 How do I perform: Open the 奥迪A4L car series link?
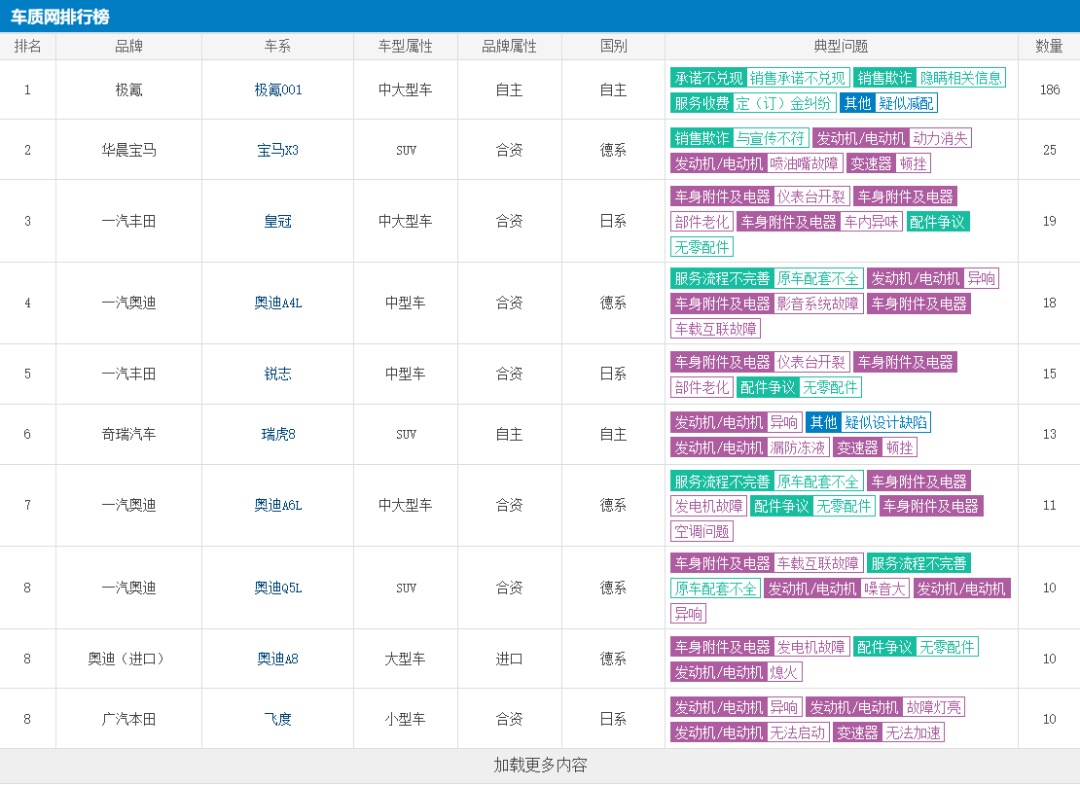(x=278, y=303)
